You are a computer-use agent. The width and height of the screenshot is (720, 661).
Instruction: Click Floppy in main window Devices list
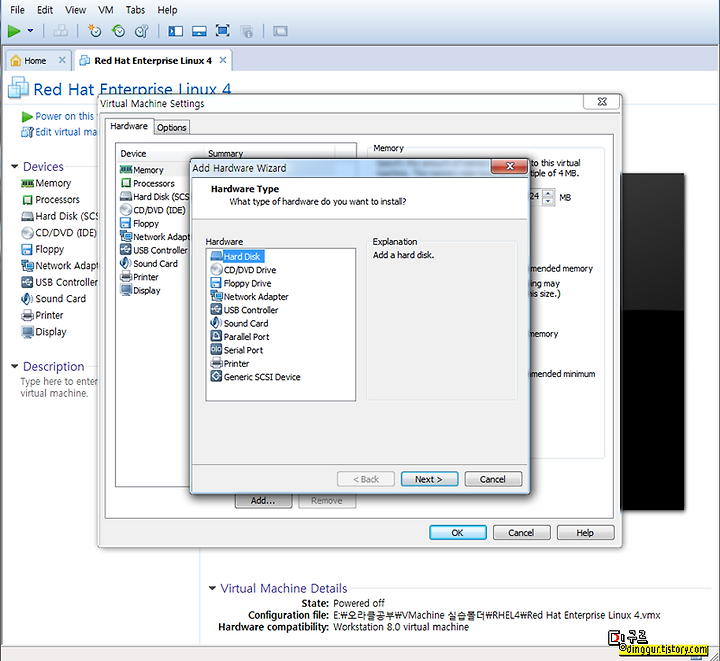click(x=43, y=249)
